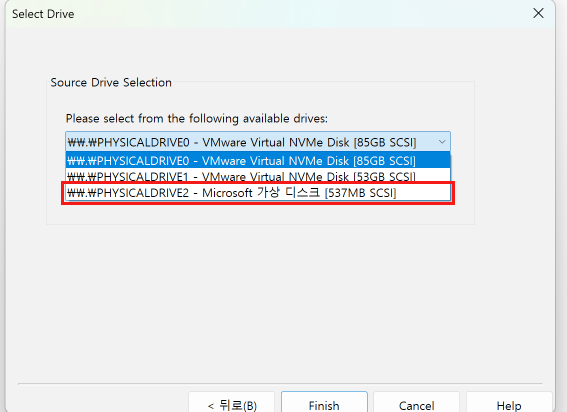
Task: Select PHYSICALDRIVE1 VMware 53GB entry
Action: coord(258,176)
